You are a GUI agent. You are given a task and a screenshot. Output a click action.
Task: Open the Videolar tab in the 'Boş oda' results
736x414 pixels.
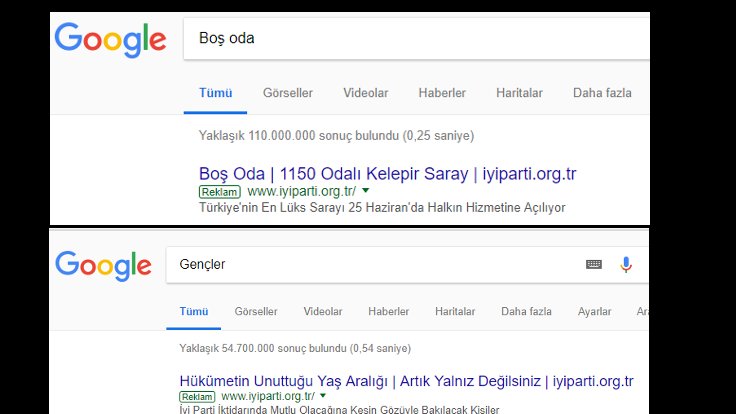tap(366, 93)
